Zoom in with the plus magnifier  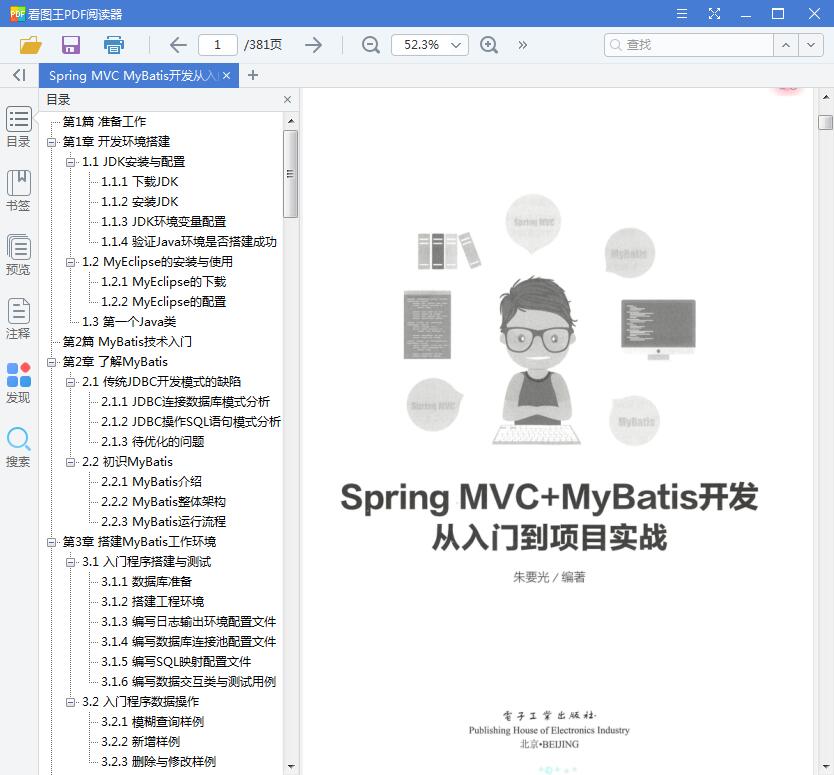pyautogui.click(x=489, y=45)
